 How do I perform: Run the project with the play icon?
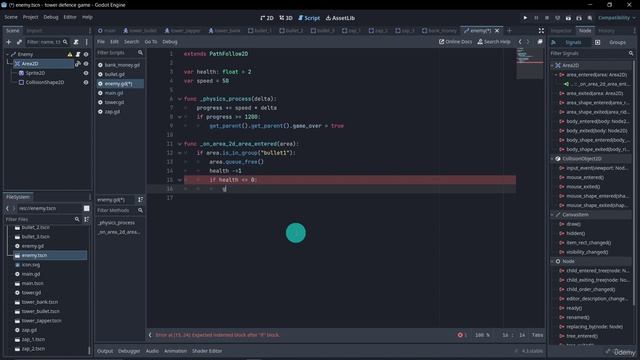(x=525, y=18)
